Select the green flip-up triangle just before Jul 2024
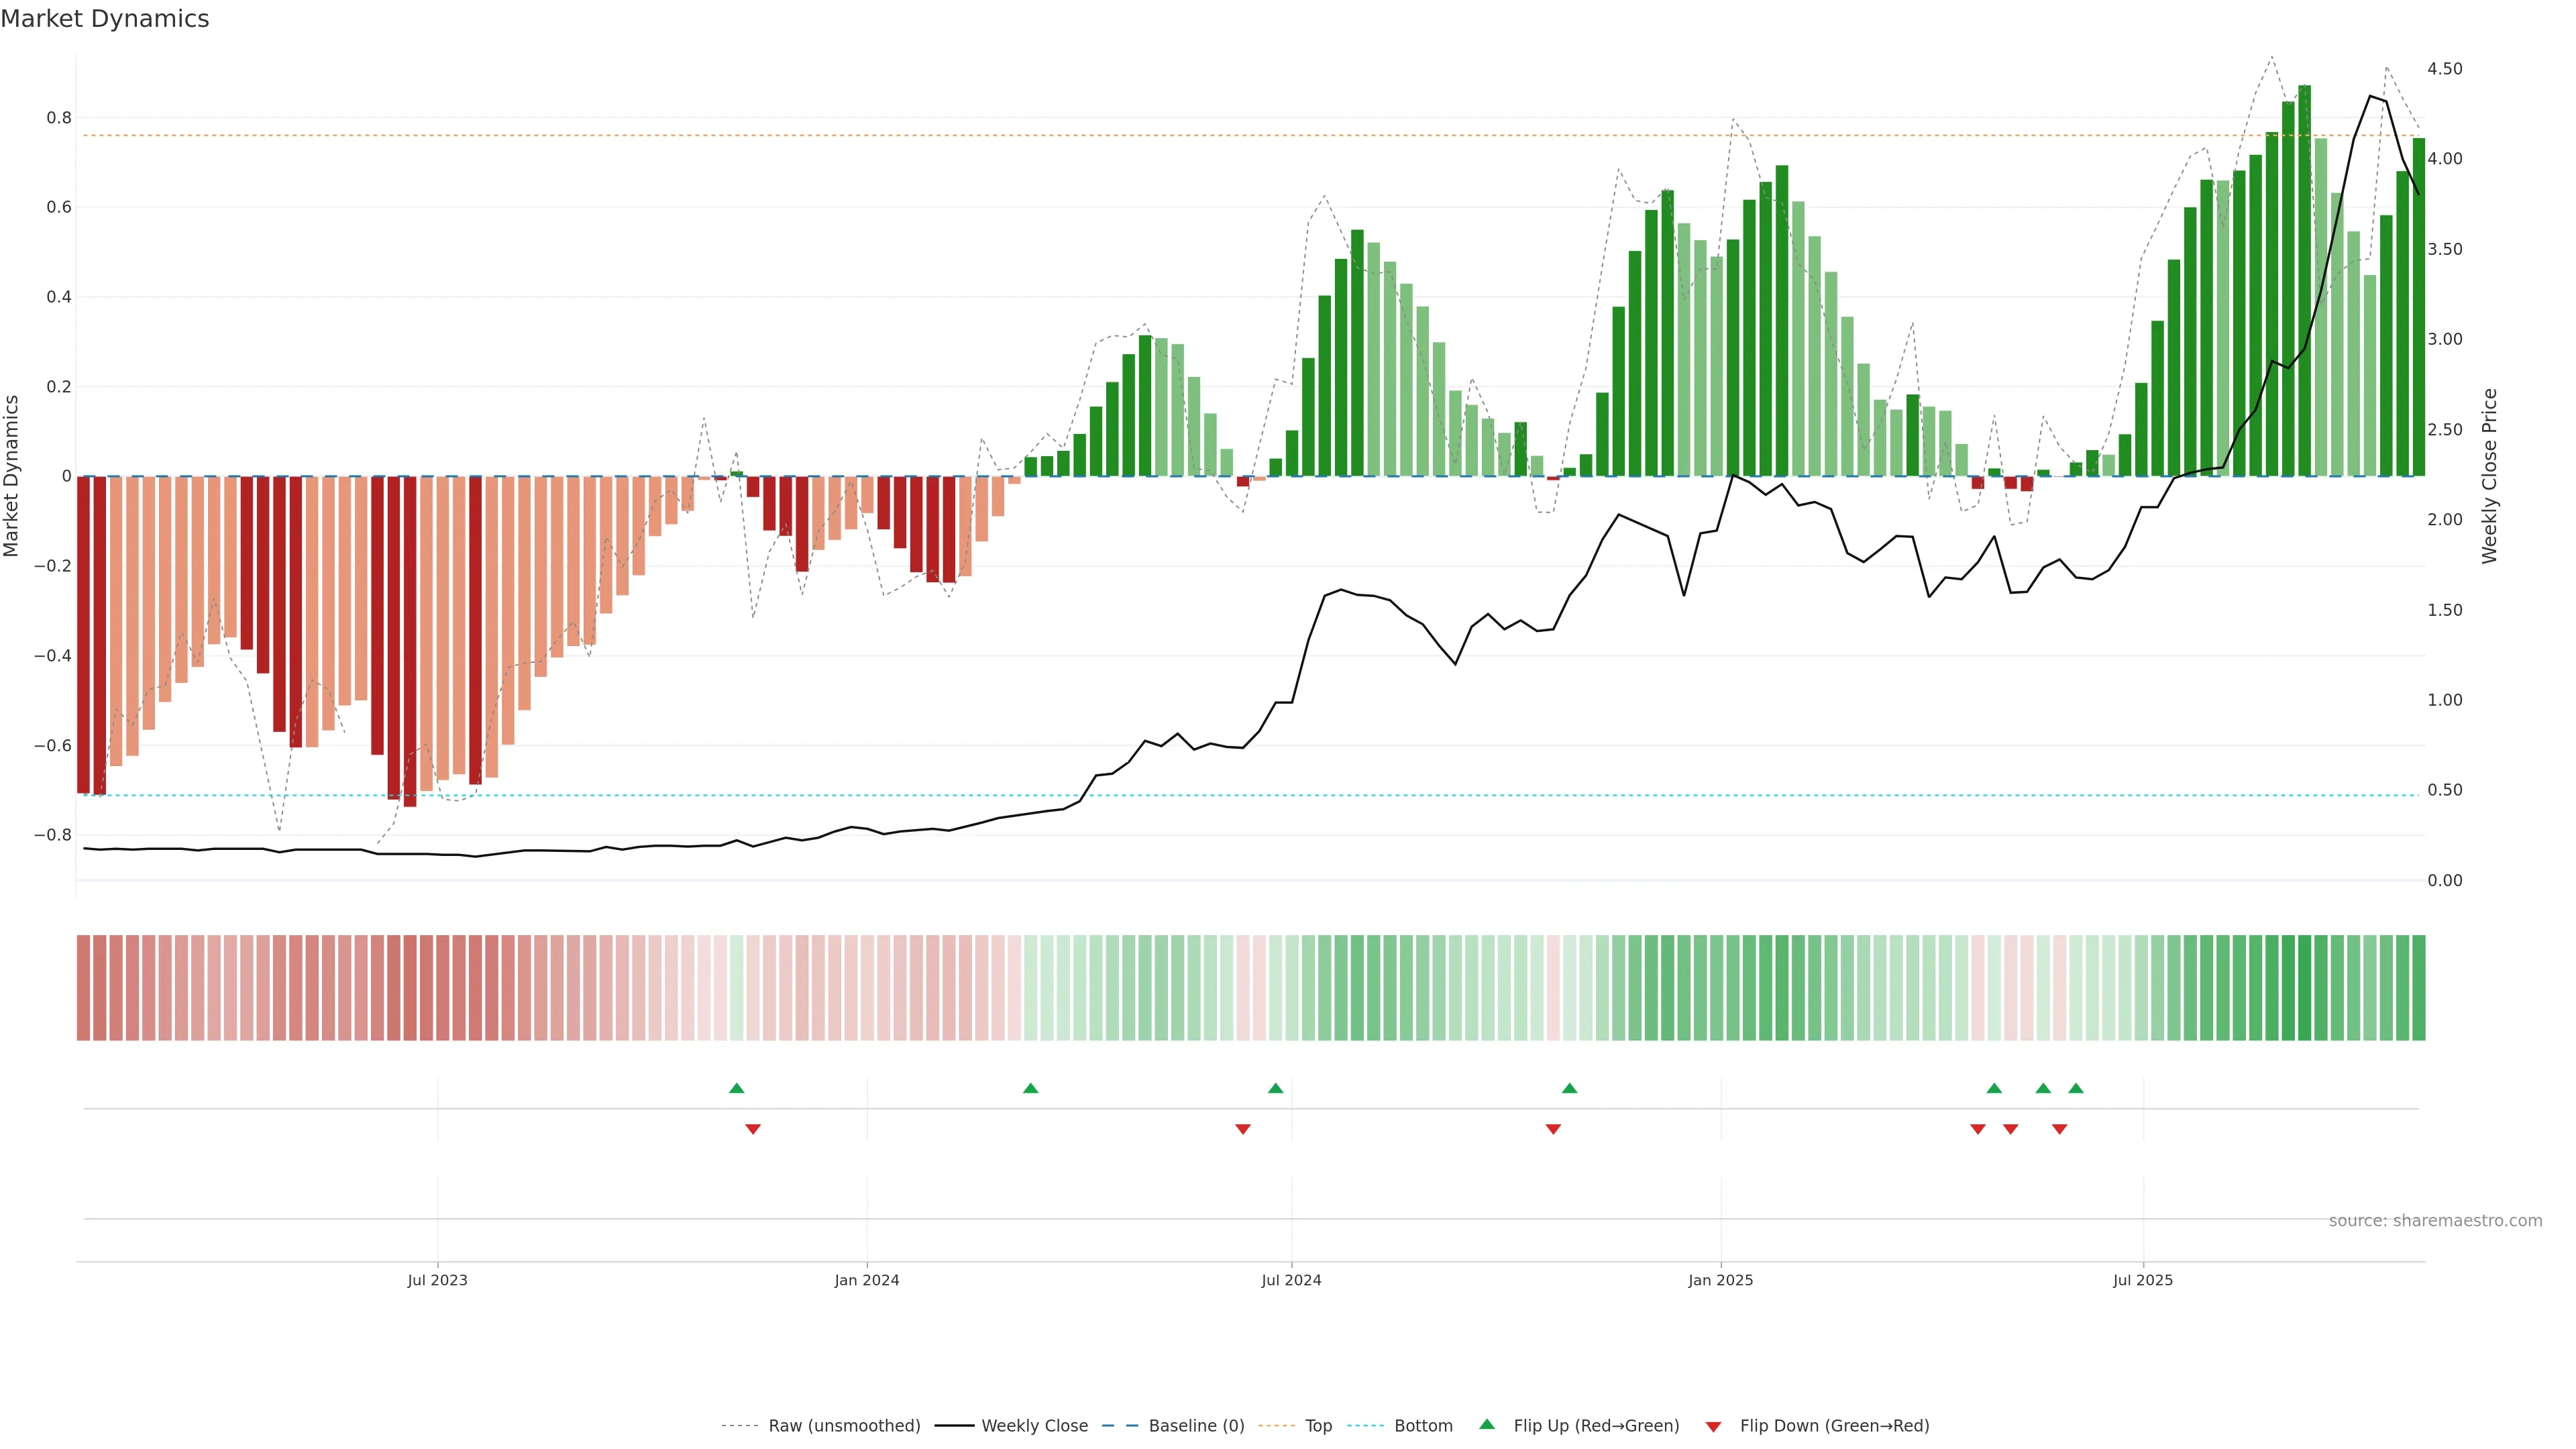Image resolution: width=2576 pixels, height=1449 pixels. pos(1275,1088)
